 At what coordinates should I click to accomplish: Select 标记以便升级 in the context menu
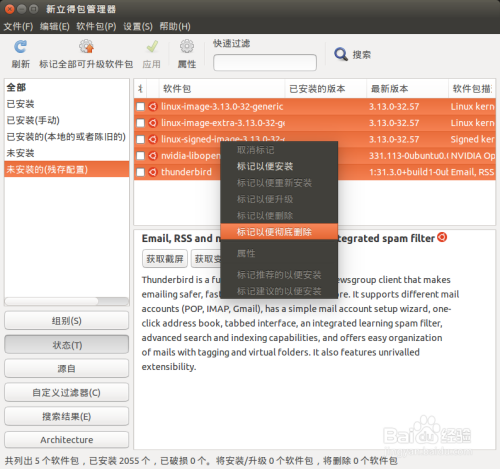(279, 199)
